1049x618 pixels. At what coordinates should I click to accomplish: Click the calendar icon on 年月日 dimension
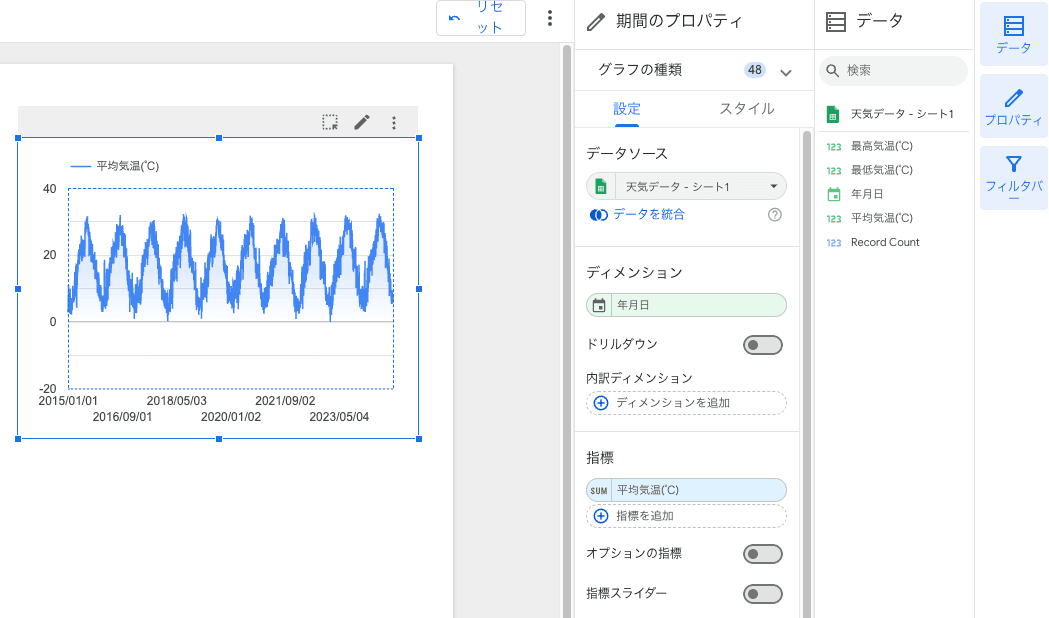[600, 306]
